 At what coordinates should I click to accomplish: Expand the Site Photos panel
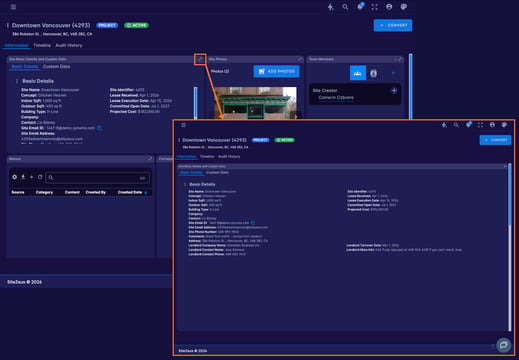pyautogui.click(x=300, y=59)
